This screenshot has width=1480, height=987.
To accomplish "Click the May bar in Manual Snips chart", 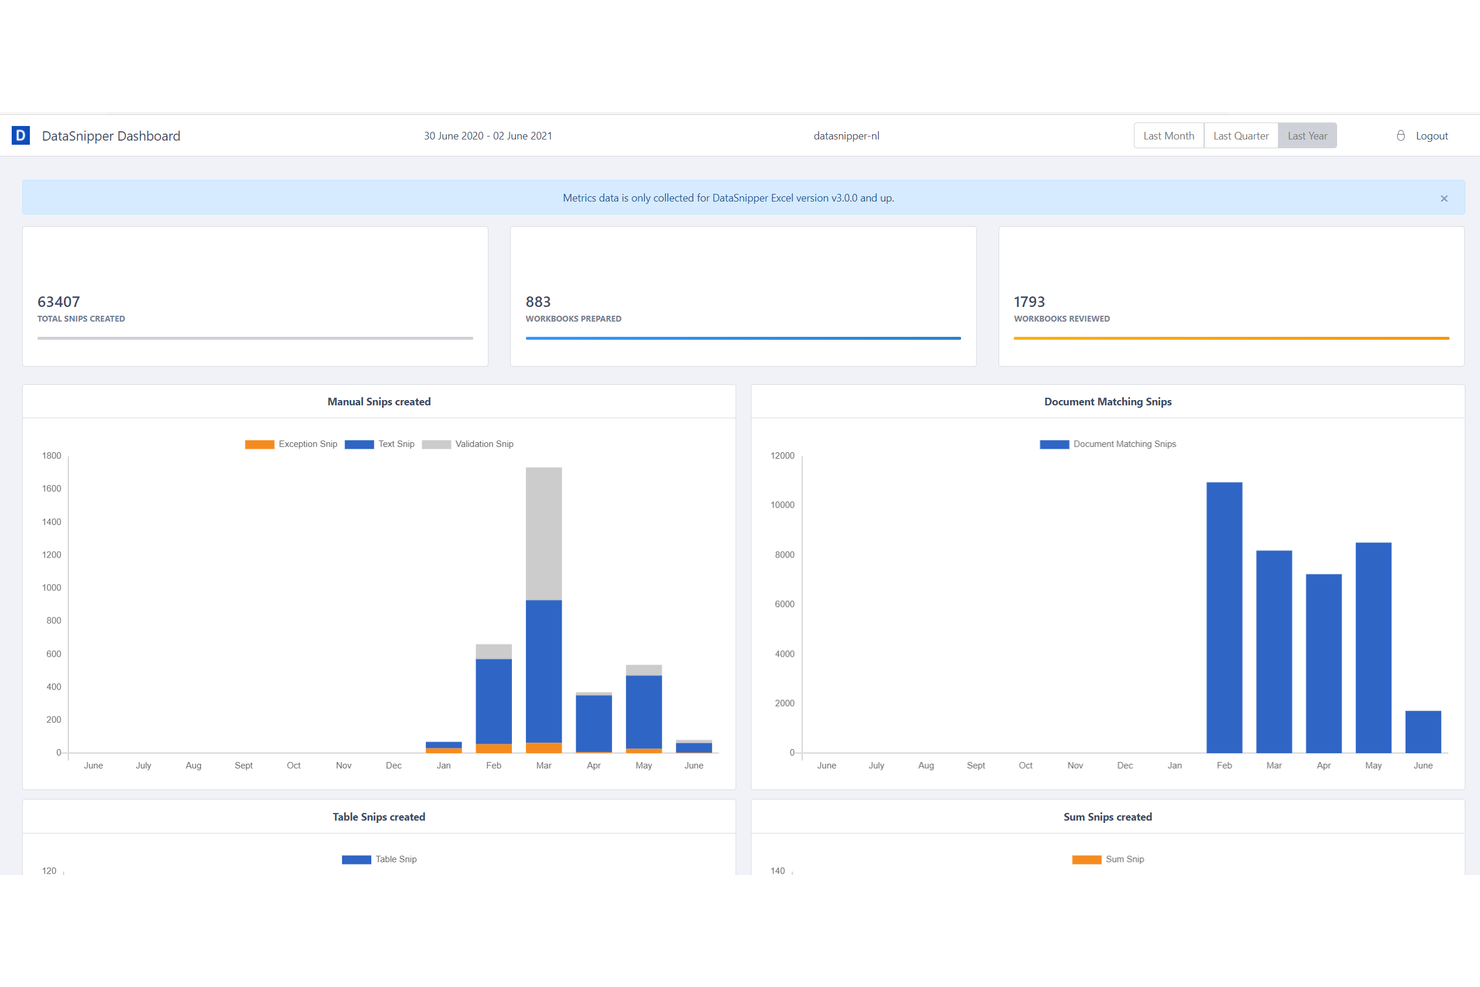I will (x=644, y=709).
